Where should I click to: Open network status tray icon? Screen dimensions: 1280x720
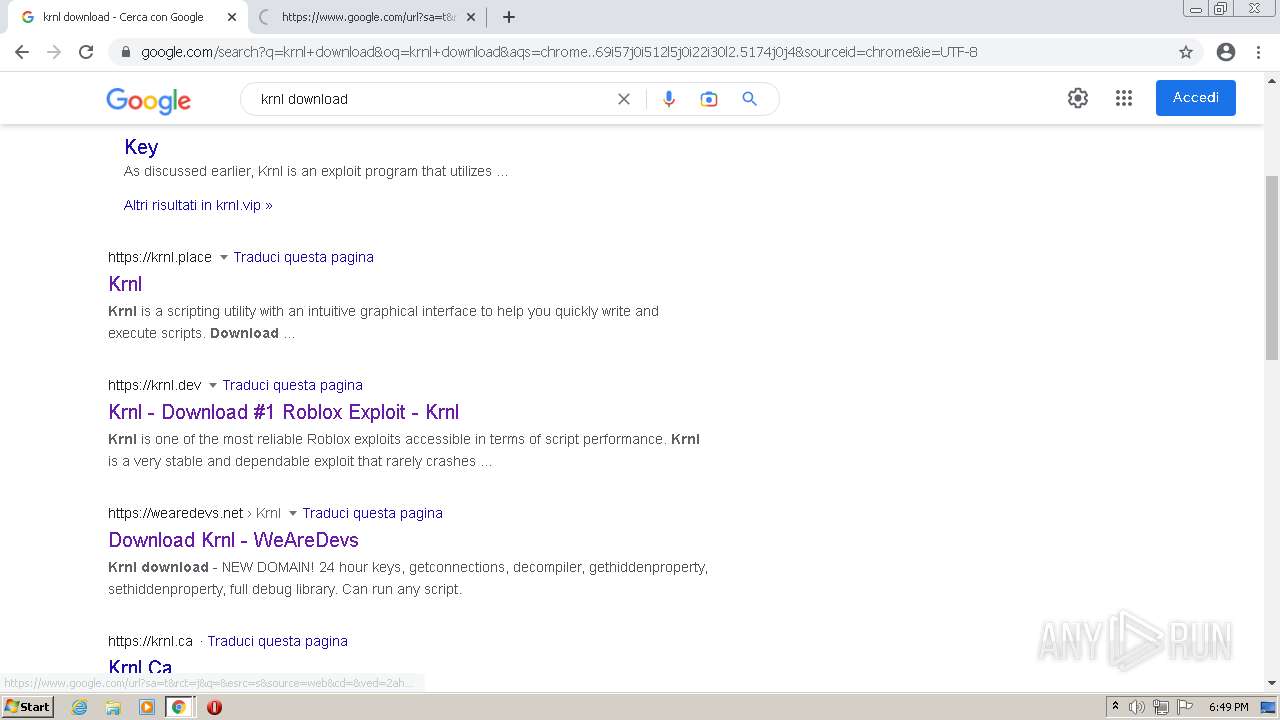tap(1161, 707)
